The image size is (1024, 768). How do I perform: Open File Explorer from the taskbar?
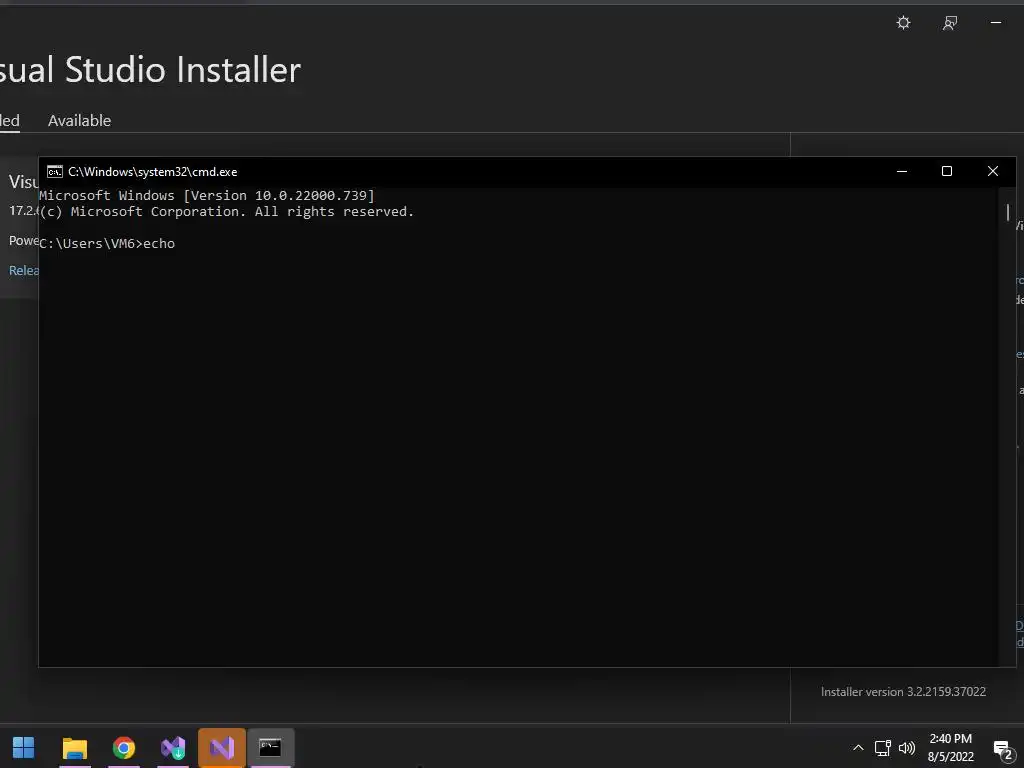[74, 748]
